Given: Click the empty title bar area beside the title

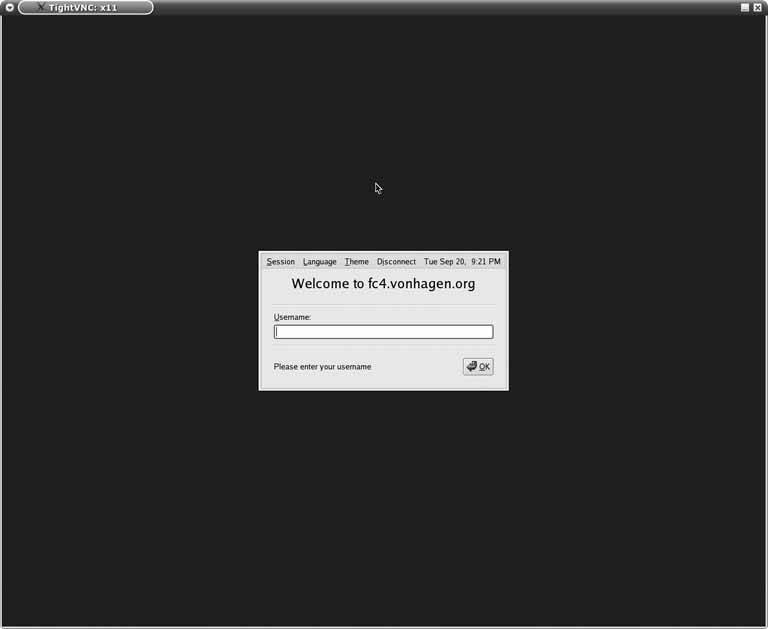Looking at the screenshot, I should pyautogui.click(x=450, y=7).
